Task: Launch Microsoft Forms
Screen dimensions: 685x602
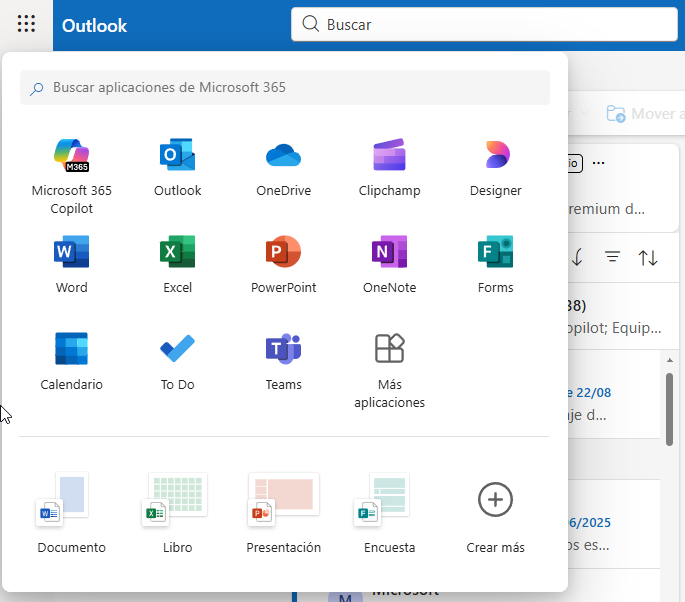Action: (495, 265)
